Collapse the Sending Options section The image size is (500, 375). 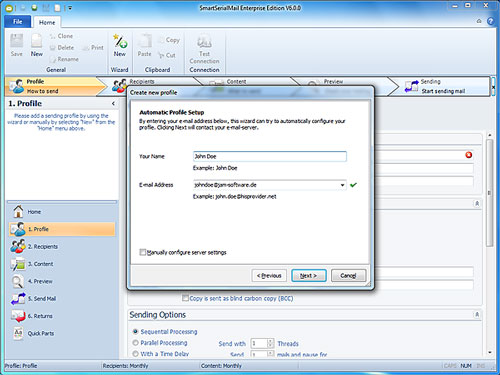(x=477, y=314)
